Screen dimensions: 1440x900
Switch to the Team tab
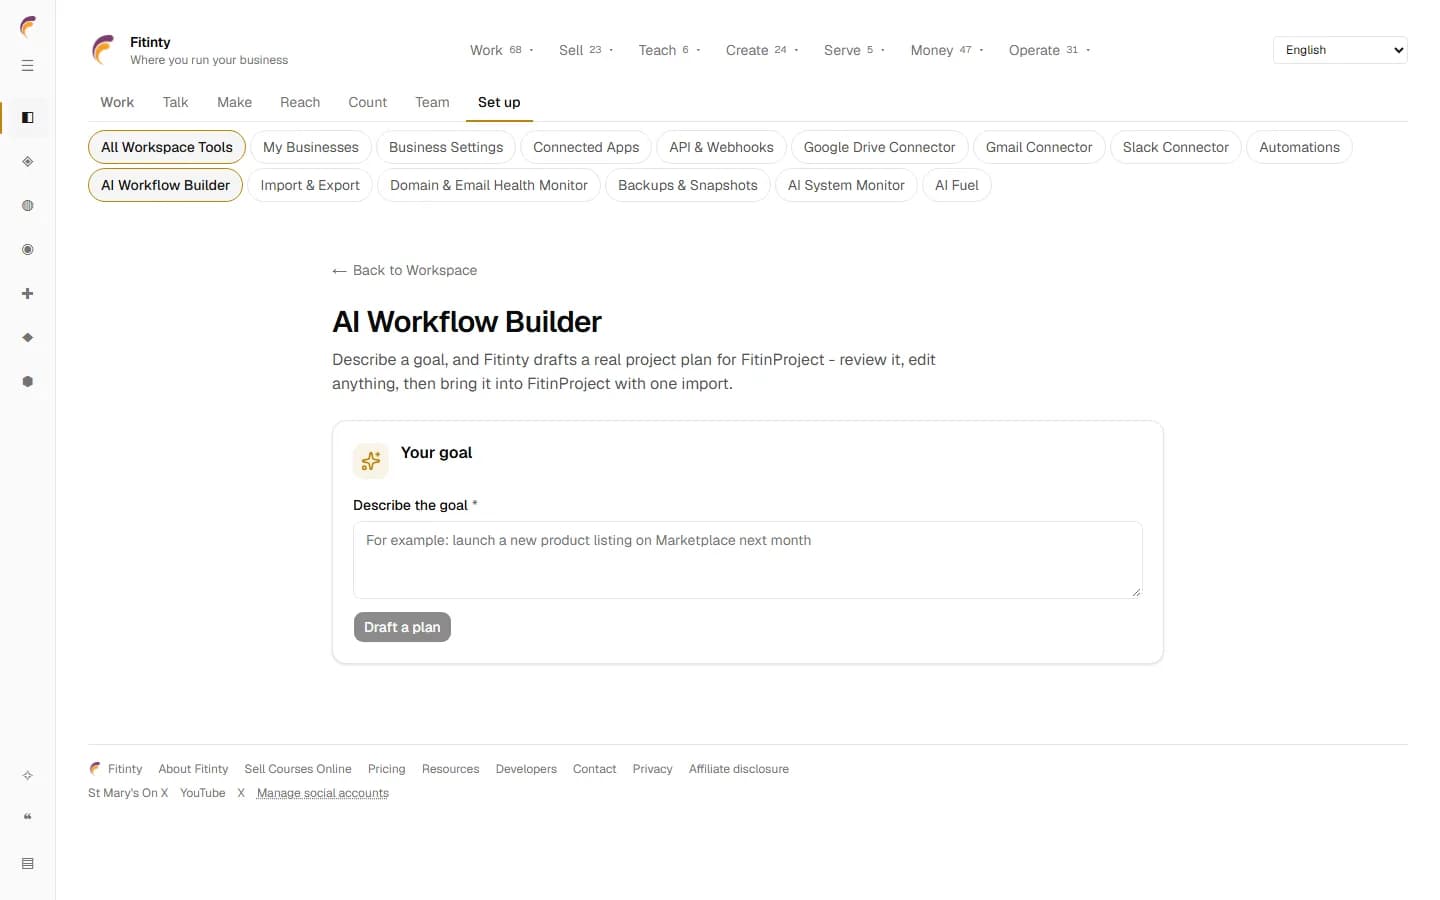pos(432,102)
